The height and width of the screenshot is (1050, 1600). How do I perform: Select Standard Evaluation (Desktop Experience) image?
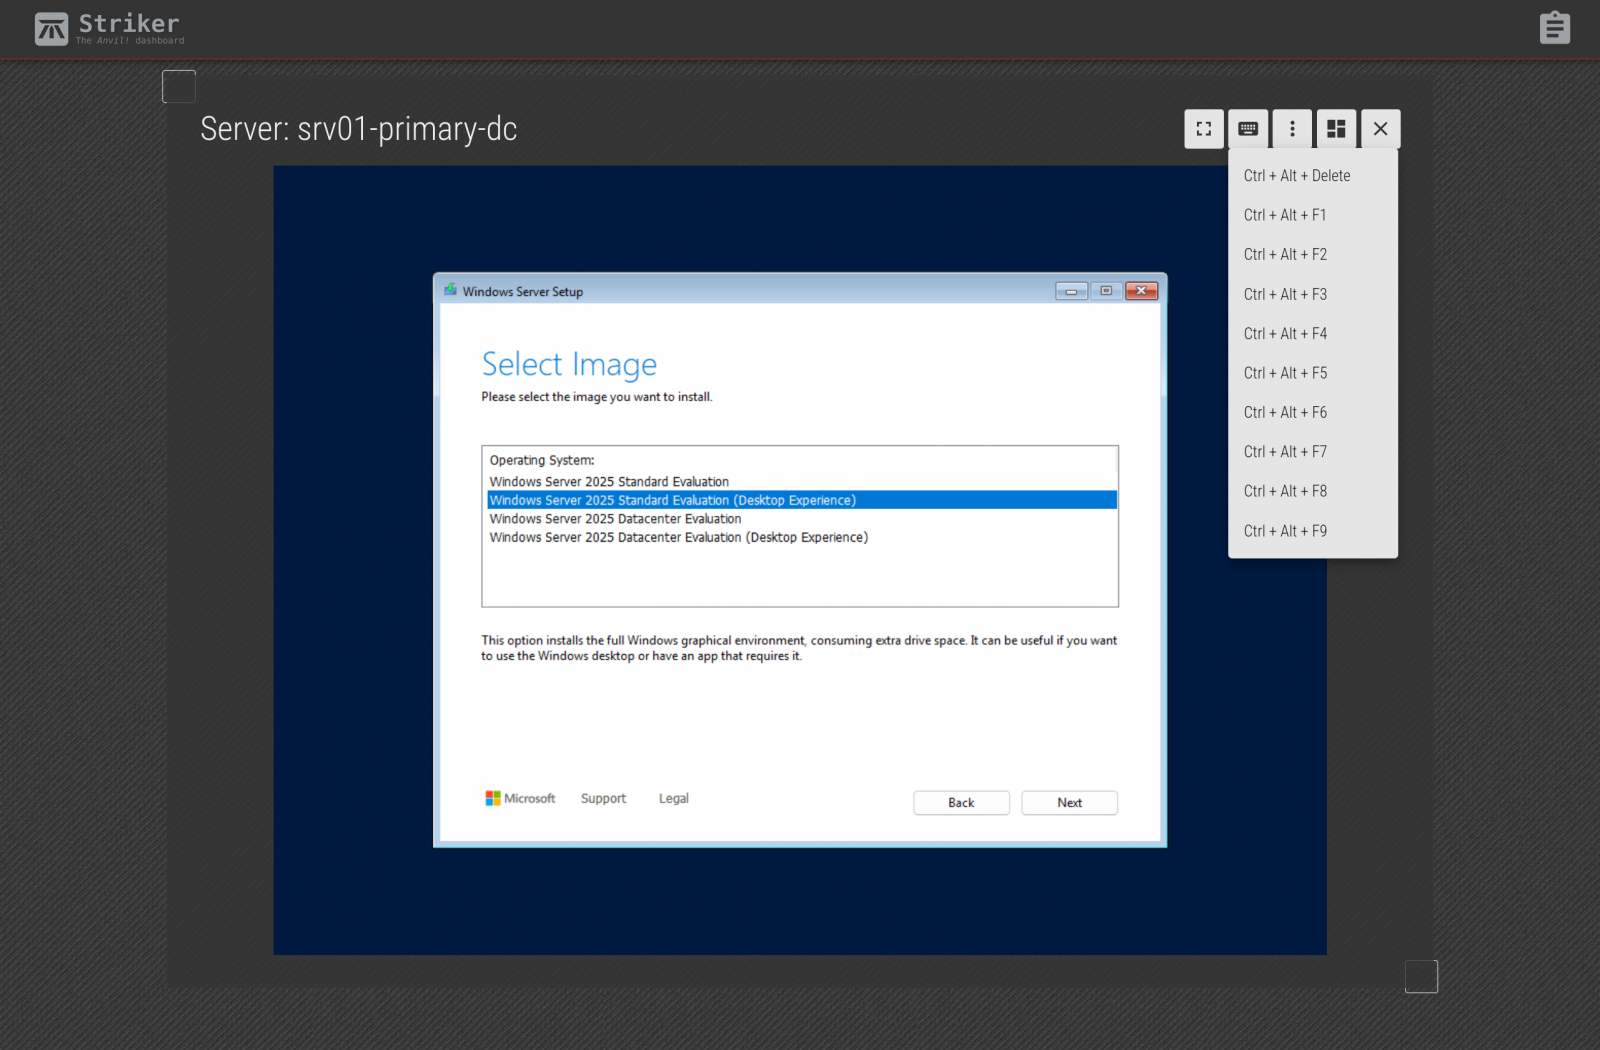(672, 500)
